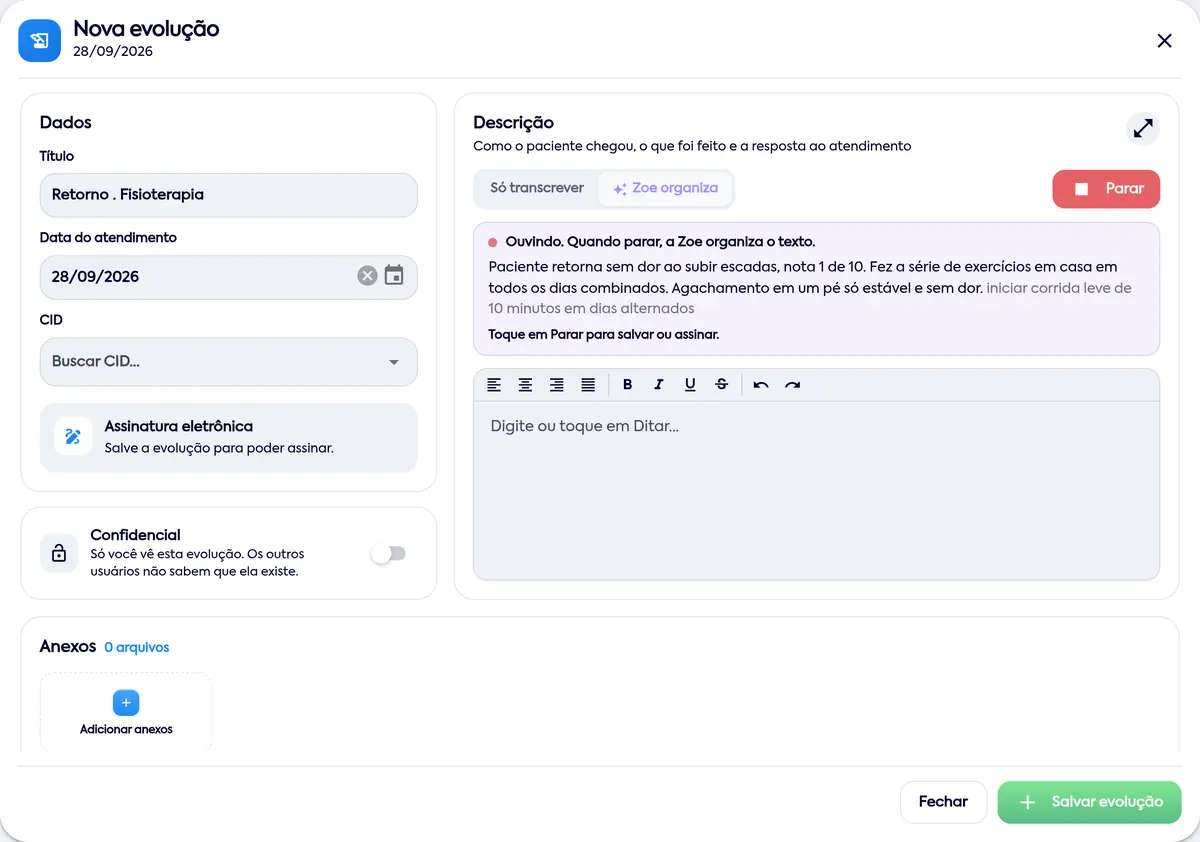This screenshot has width=1200, height=842.
Task: Click the Confidencial lock icon
Action: tap(59, 553)
